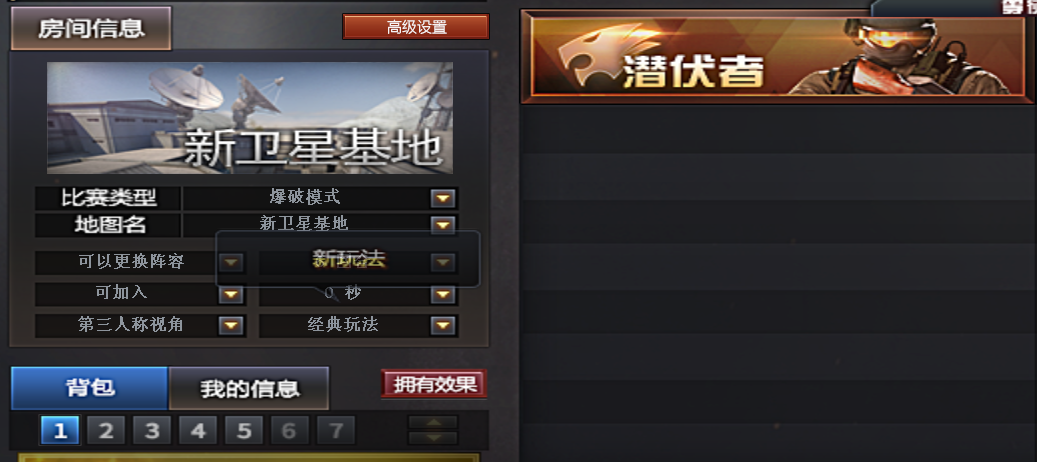
Task: Open the 经典玩法 dropdown arrow
Action: pyautogui.click(x=442, y=325)
